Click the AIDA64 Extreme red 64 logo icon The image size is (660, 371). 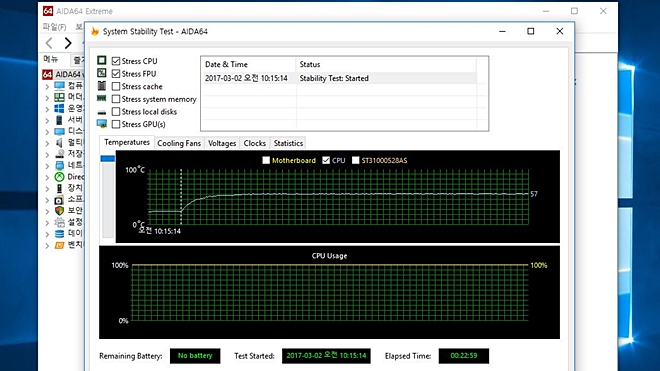pos(48,11)
